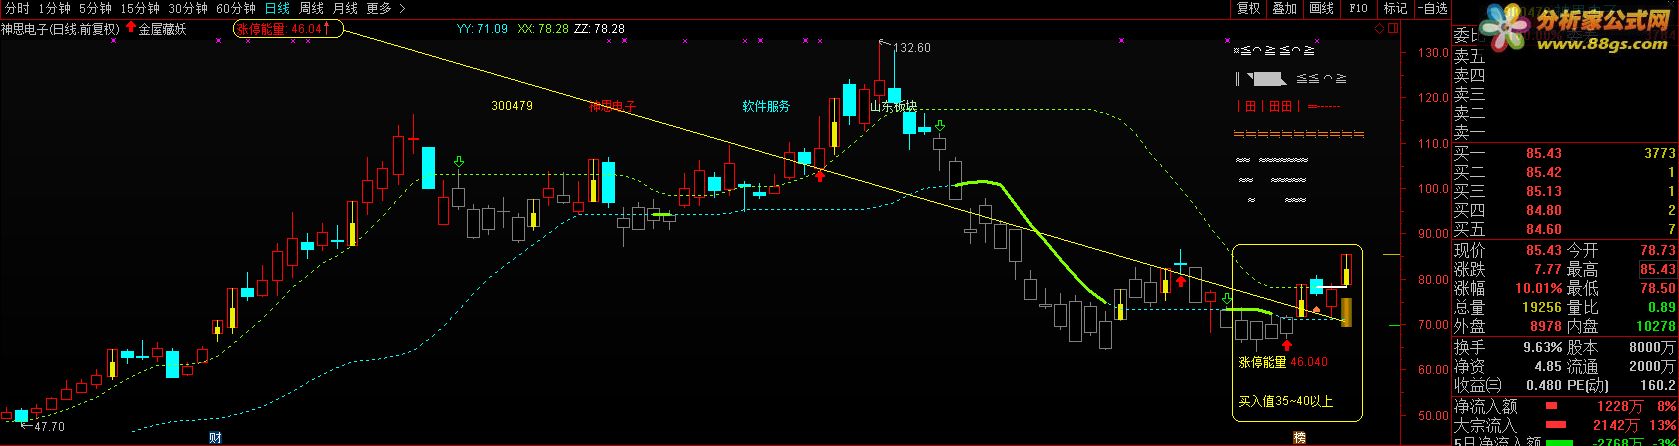
Task: Click the 卖一 ask row
Action: click(x=1564, y=132)
